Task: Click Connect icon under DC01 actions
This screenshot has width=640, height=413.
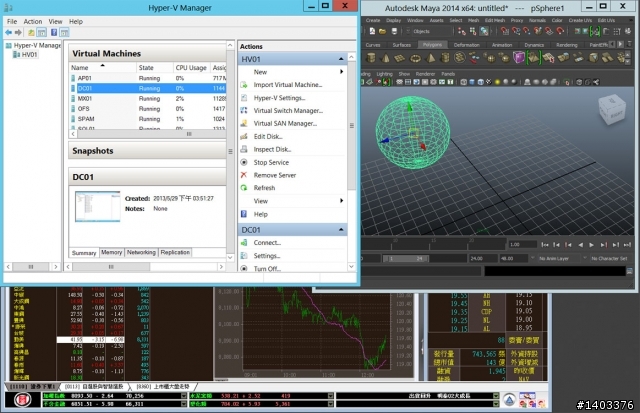Action: (x=244, y=242)
